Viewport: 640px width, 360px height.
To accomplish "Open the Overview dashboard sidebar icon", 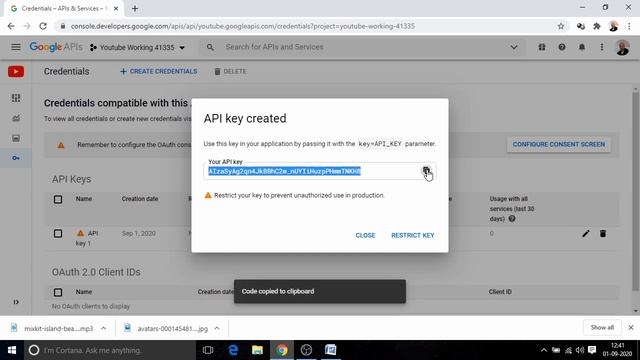I will 16,98.
